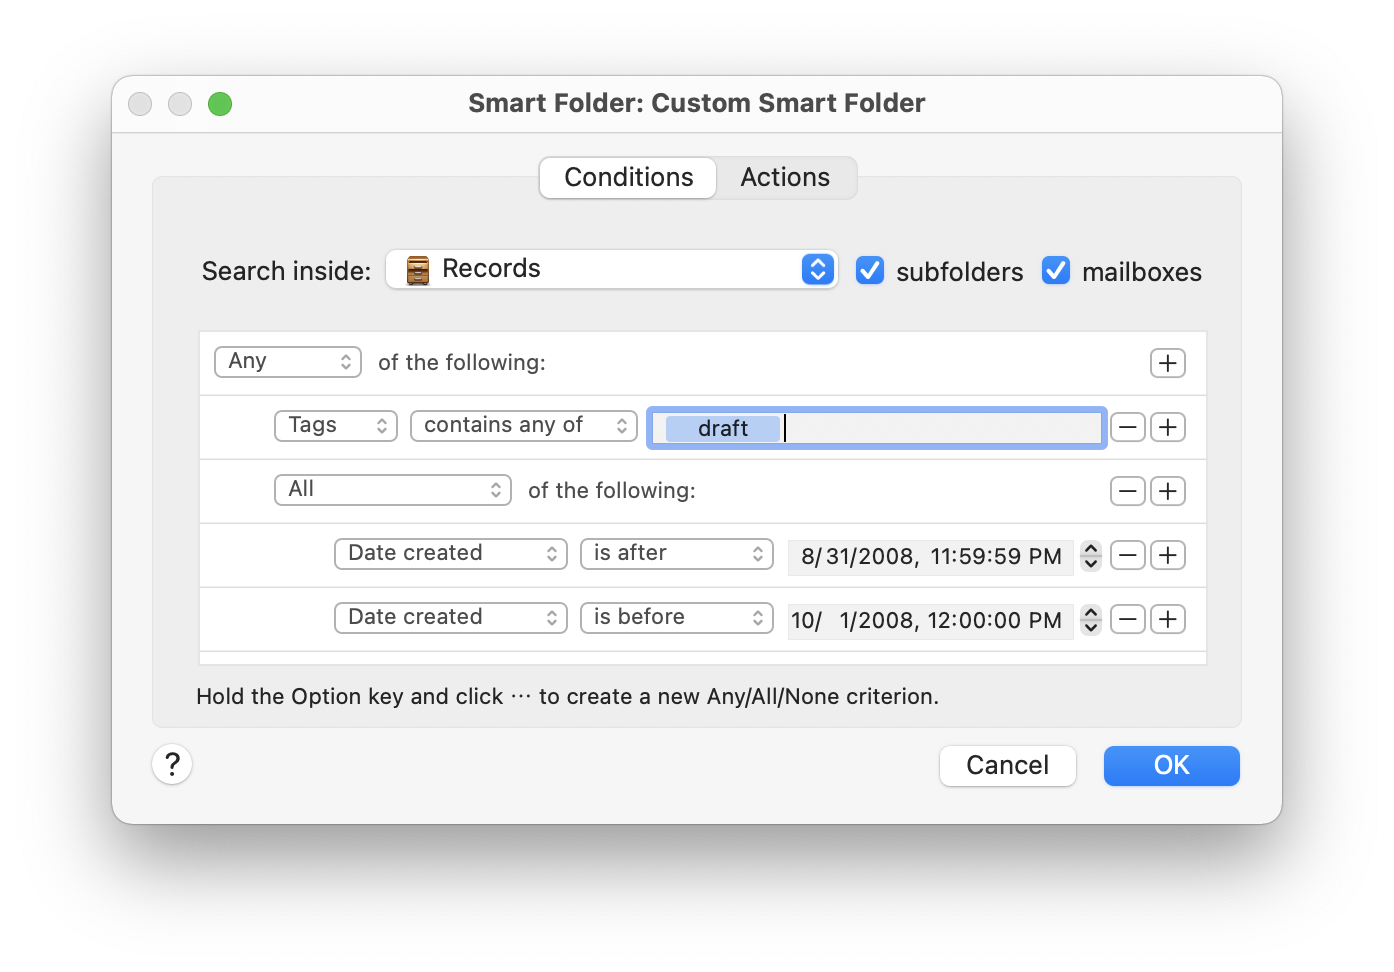Add a criterion after the Tags row
1394x972 pixels.
point(1168,427)
